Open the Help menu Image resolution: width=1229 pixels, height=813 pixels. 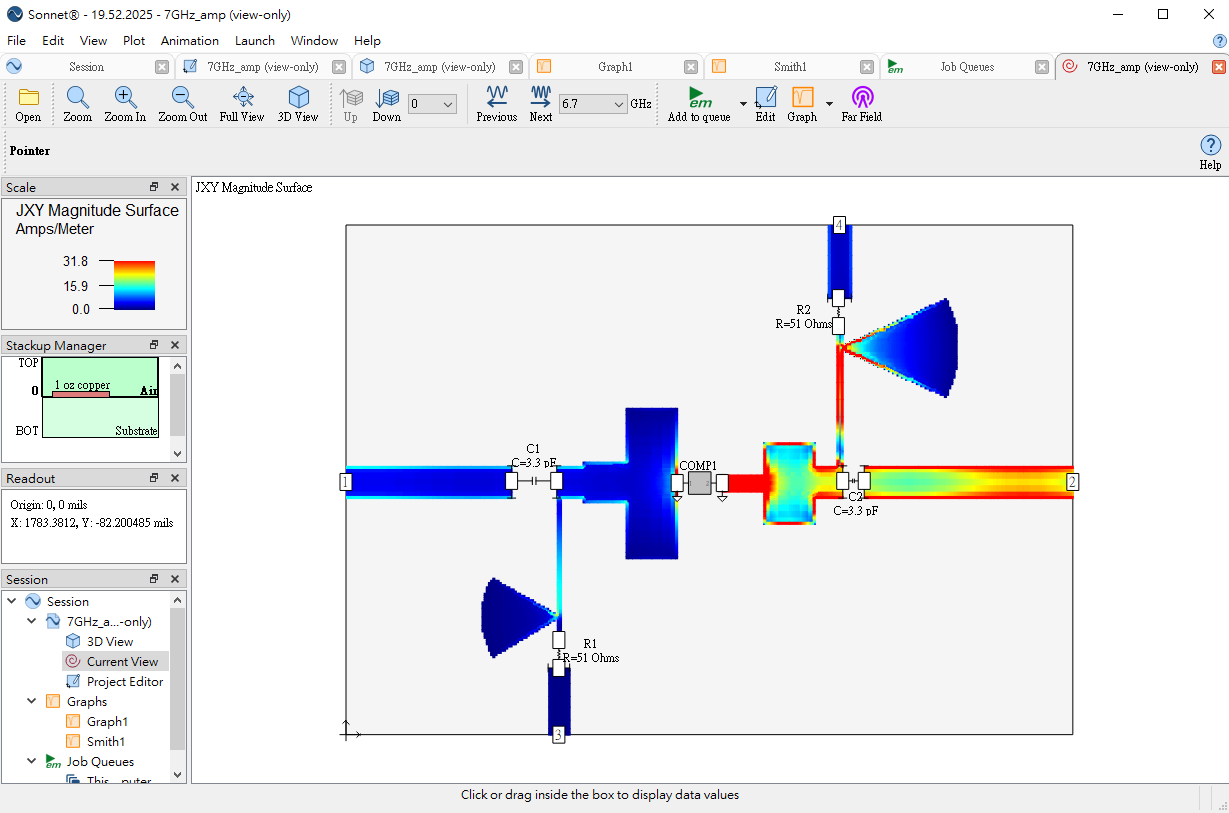[x=367, y=41]
